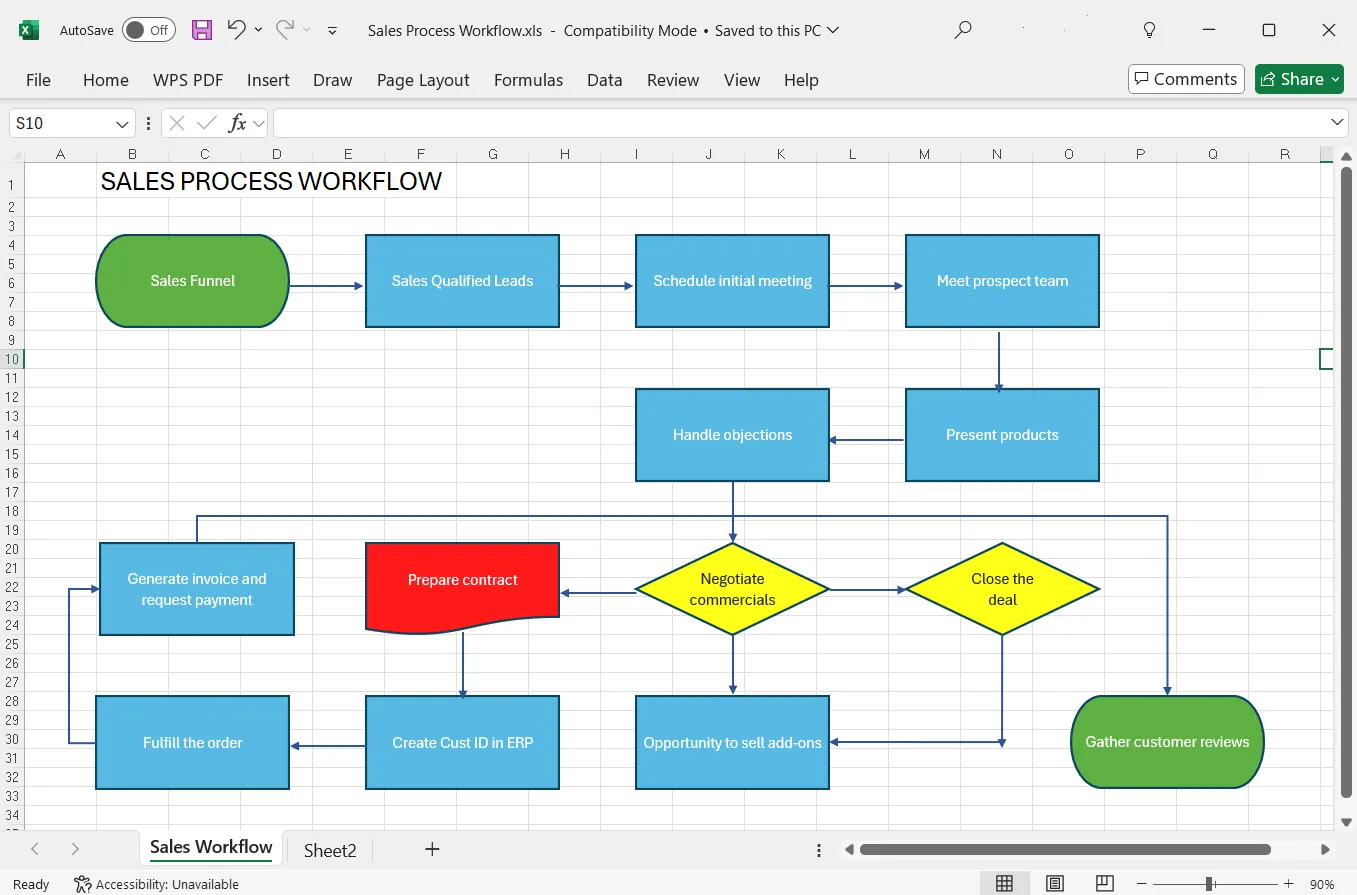Image resolution: width=1357 pixels, height=895 pixels.
Task: Switch to Normal view icon
Action: (x=1004, y=883)
